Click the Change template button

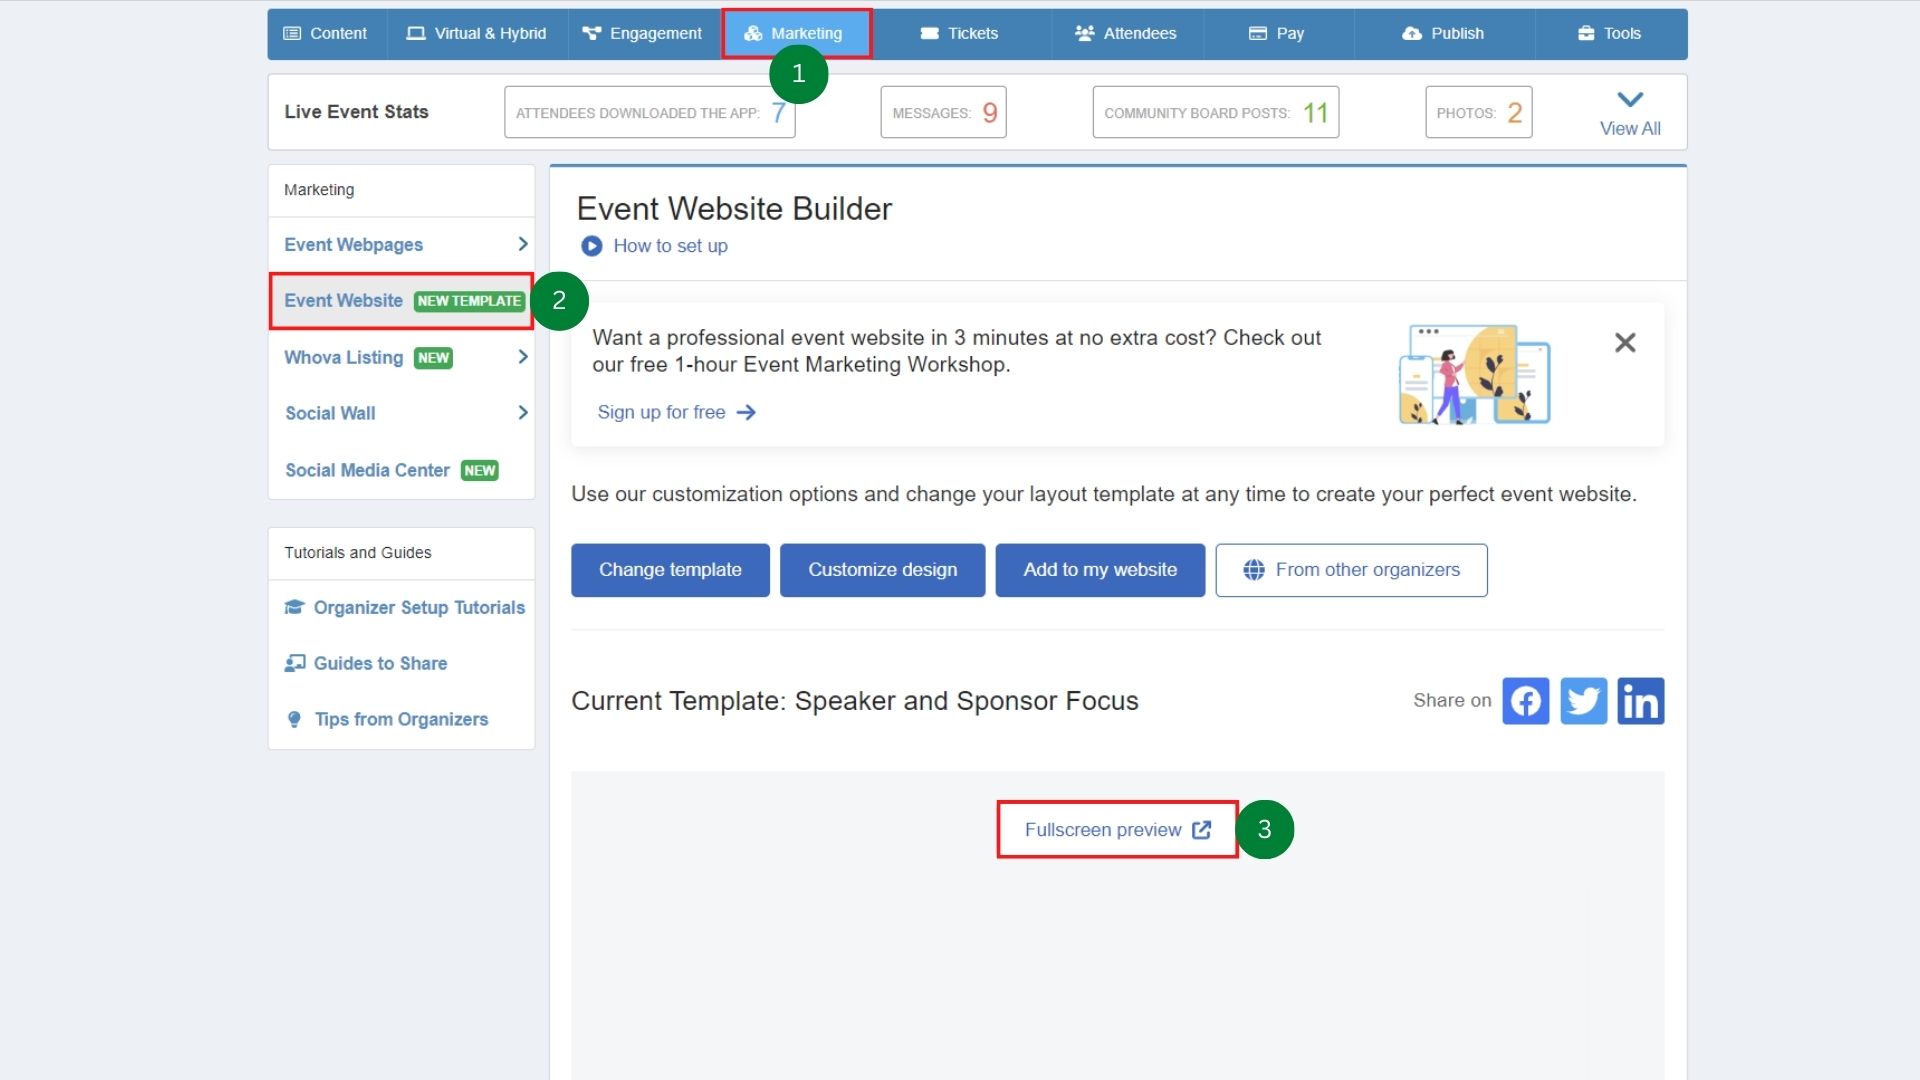(669, 570)
